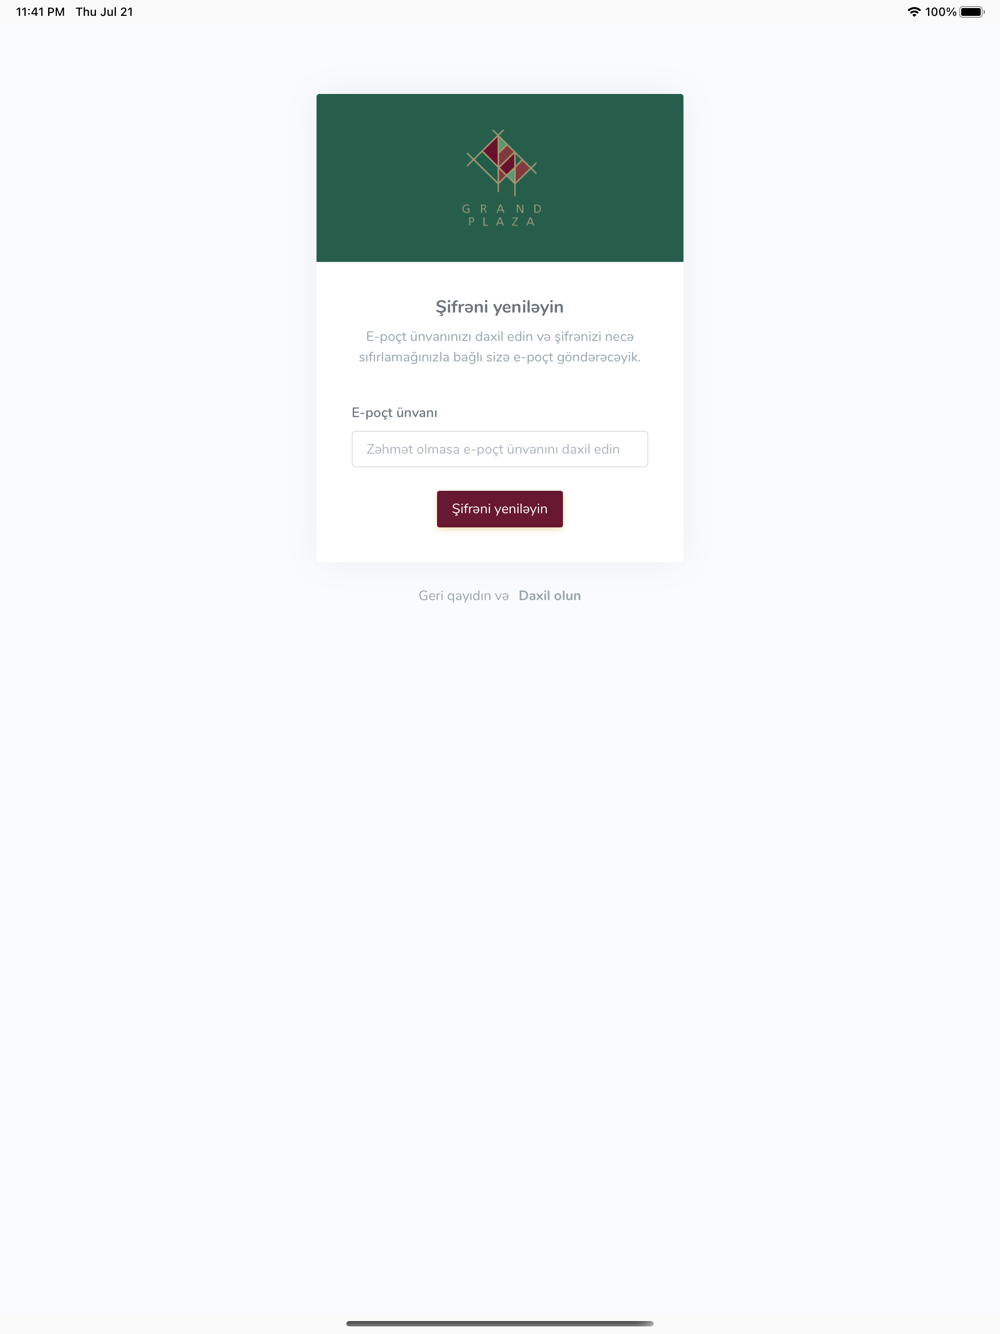Click the password reset instruction paragraph
This screenshot has height=1334, width=1000.
click(500, 347)
